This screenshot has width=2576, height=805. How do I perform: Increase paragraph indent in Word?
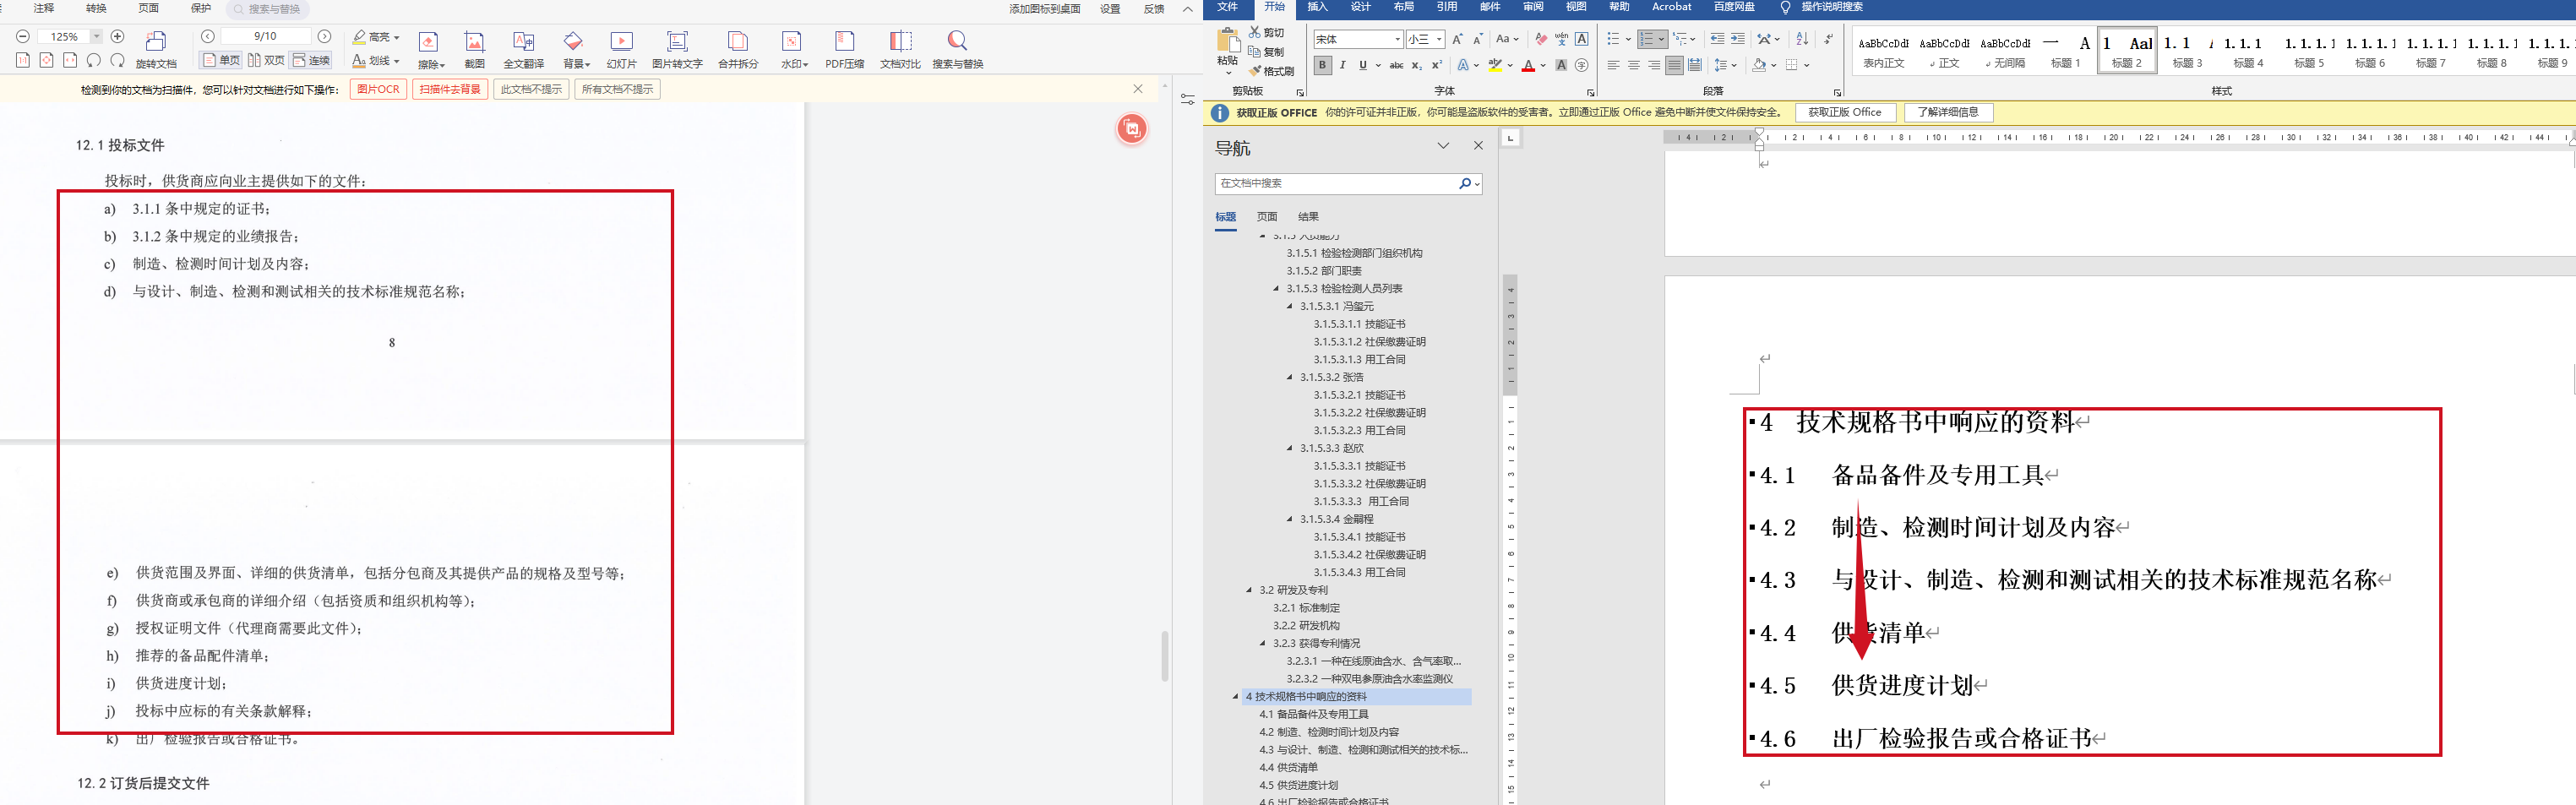coord(1738,39)
